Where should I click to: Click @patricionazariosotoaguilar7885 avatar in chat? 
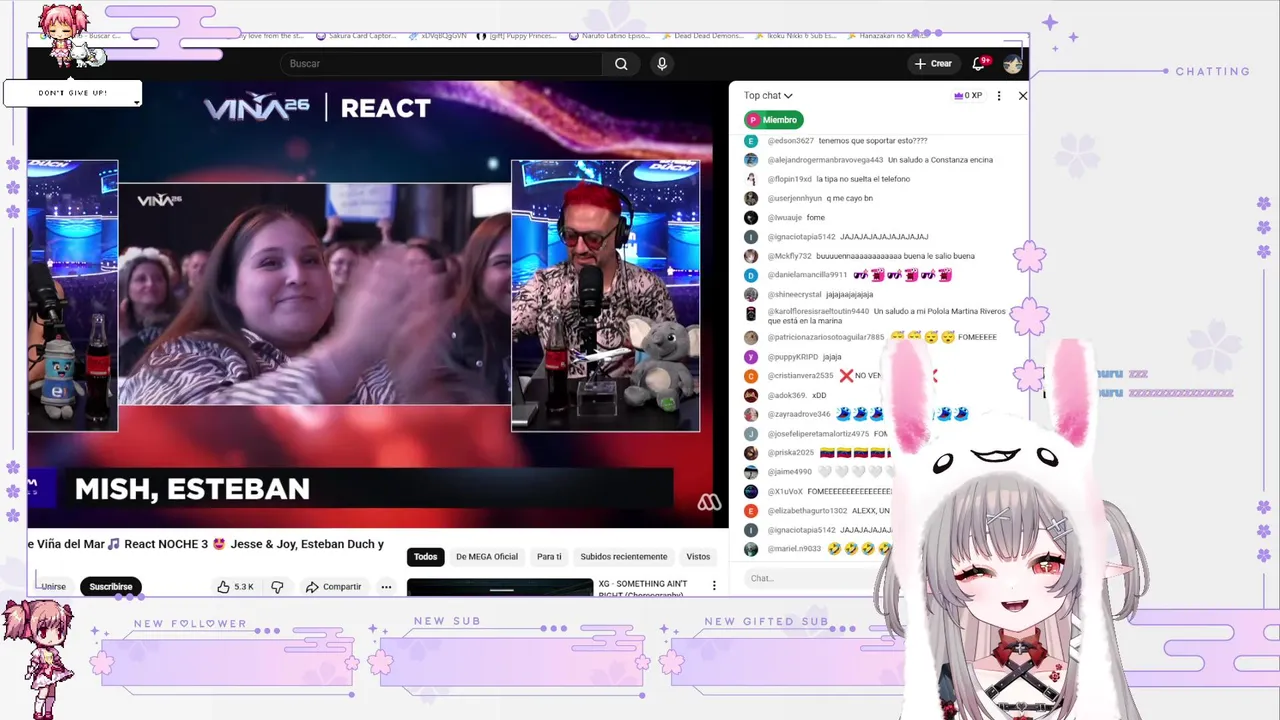click(x=751, y=337)
